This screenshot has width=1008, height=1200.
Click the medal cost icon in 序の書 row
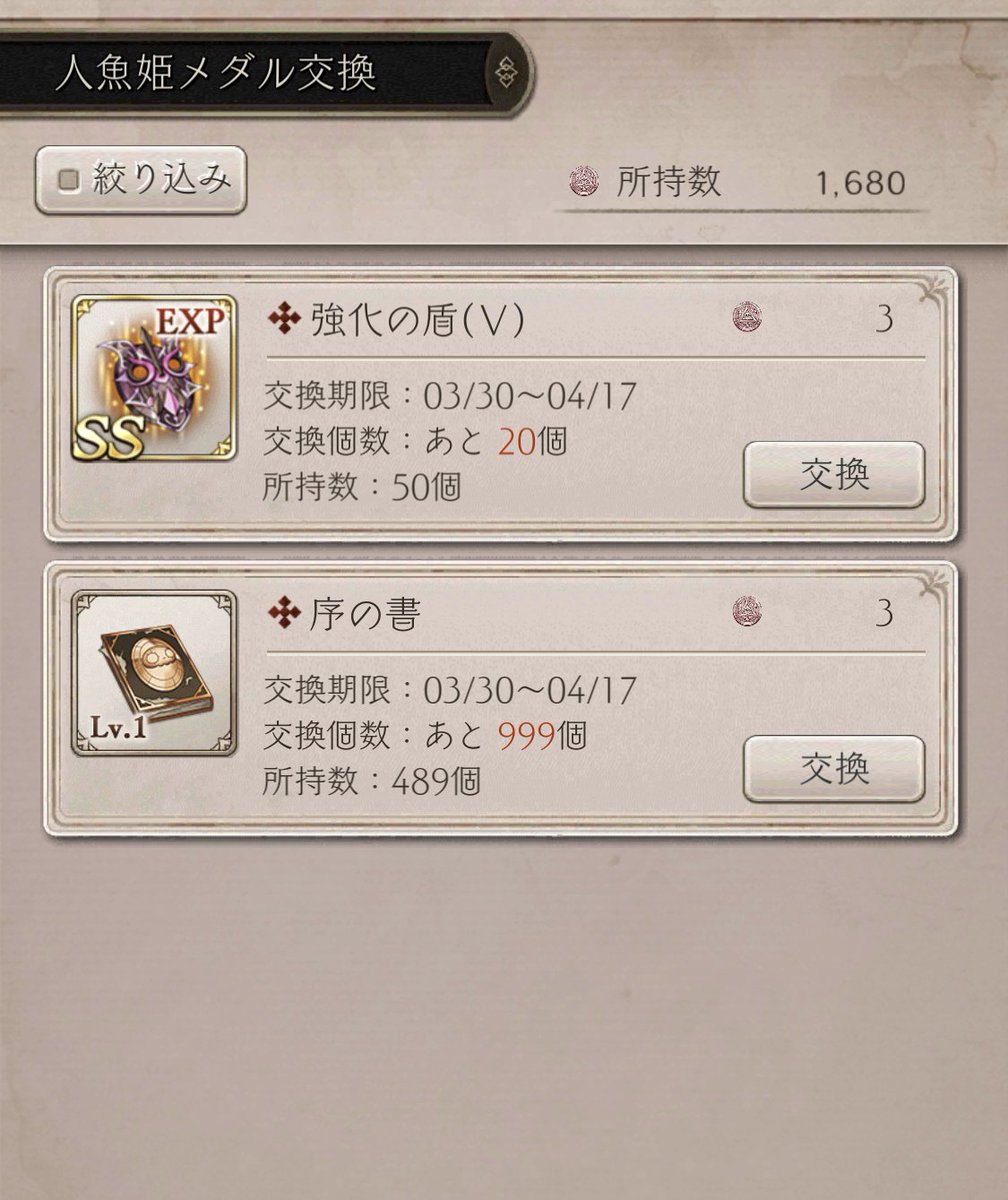747,611
